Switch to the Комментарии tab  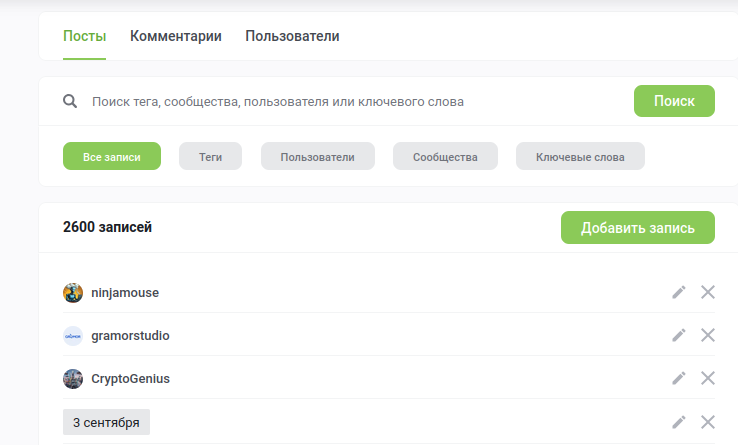click(x=176, y=36)
